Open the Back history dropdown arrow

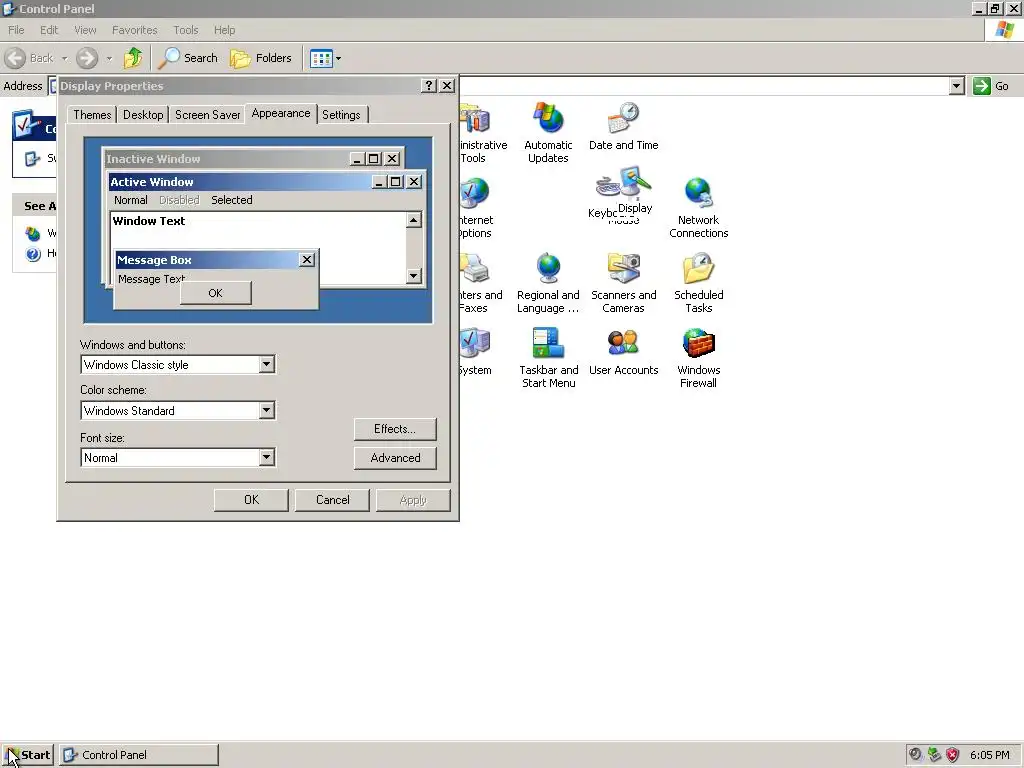click(x=65, y=58)
